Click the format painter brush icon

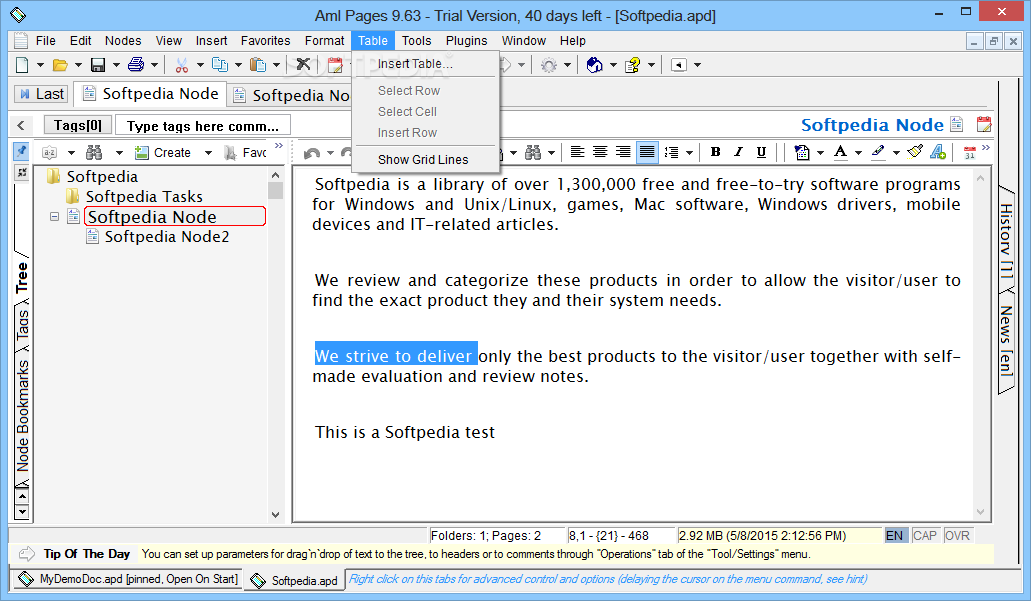(x=915, y=153)
